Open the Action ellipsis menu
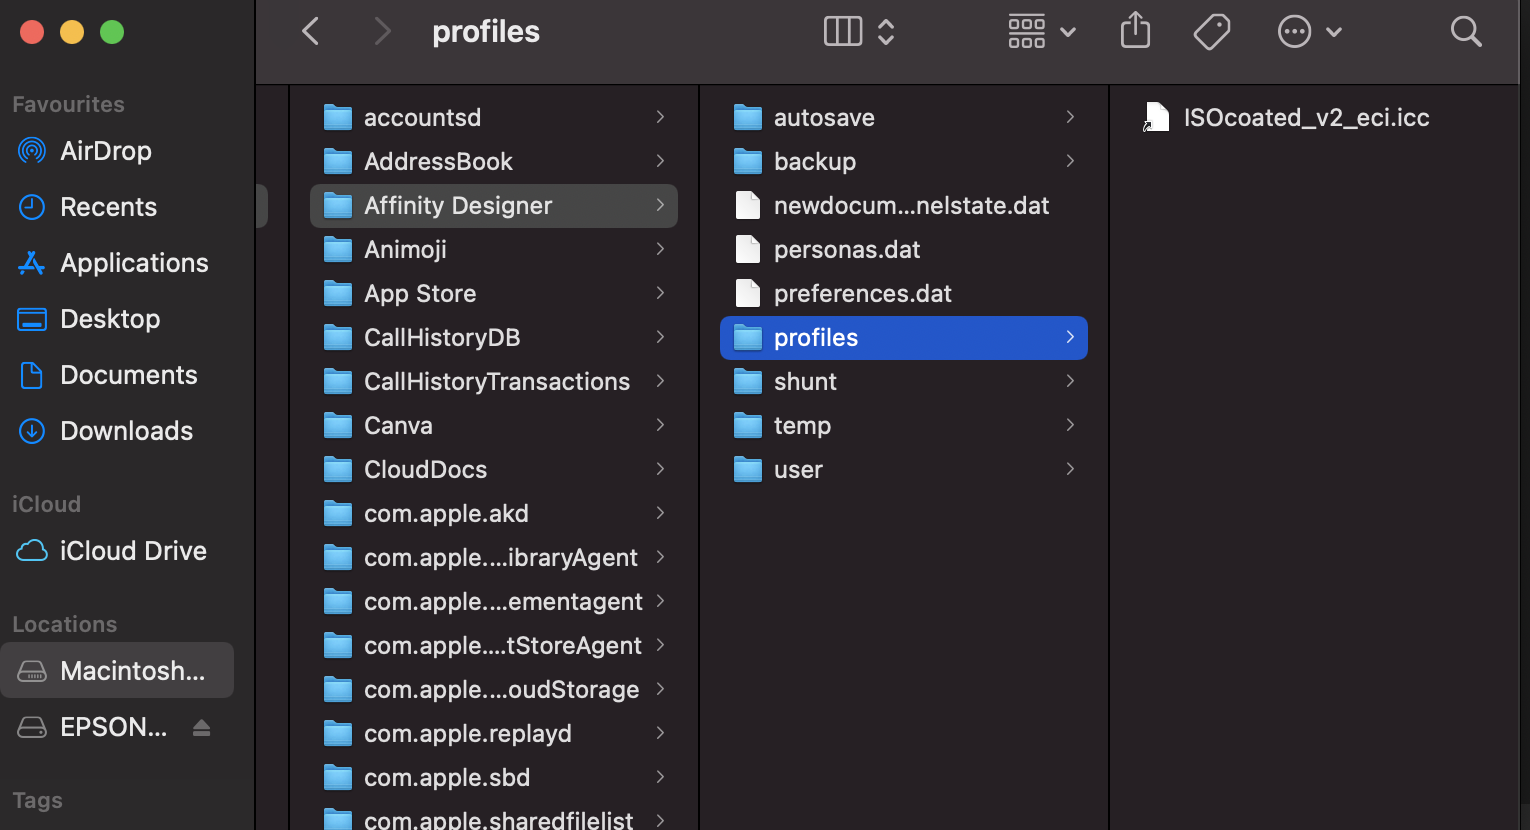 pyautogui.click(x=1309, y=32)
